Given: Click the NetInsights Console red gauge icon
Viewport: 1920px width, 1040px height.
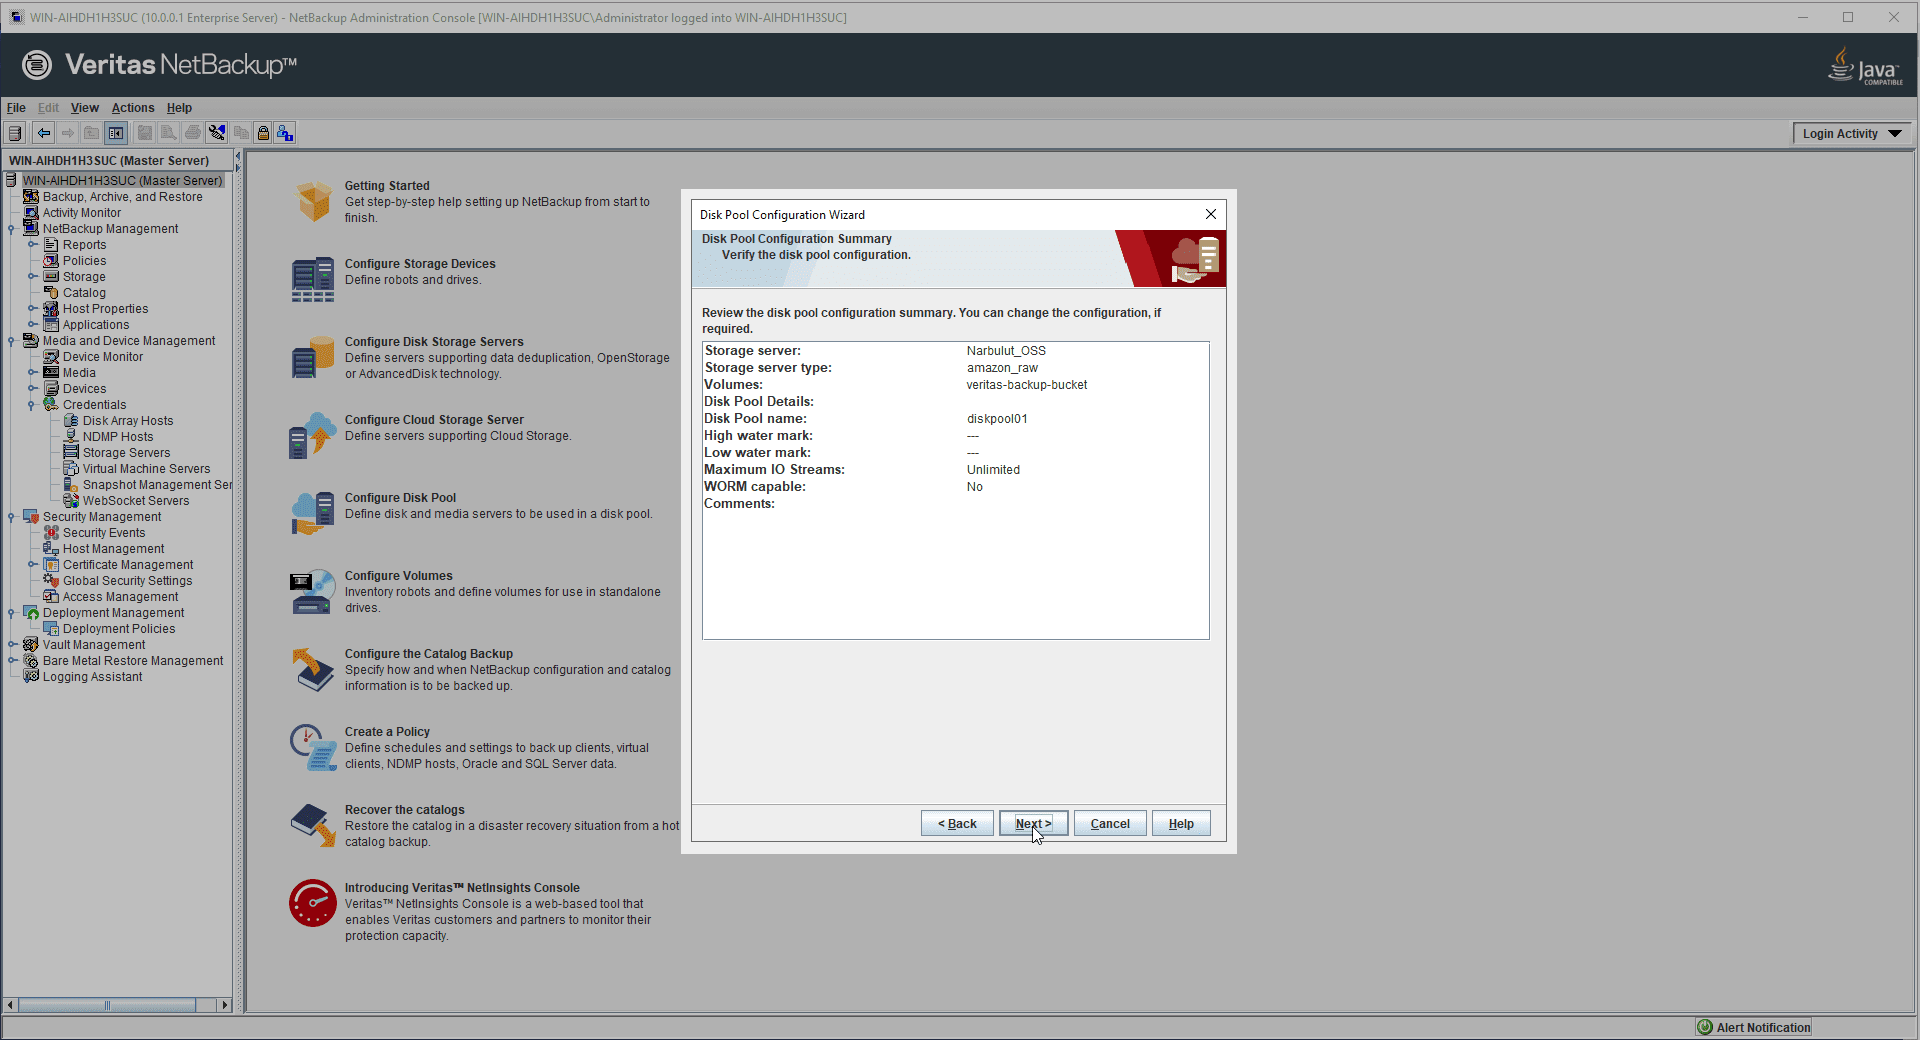Looking at the screenshot, I should point(313,903).
